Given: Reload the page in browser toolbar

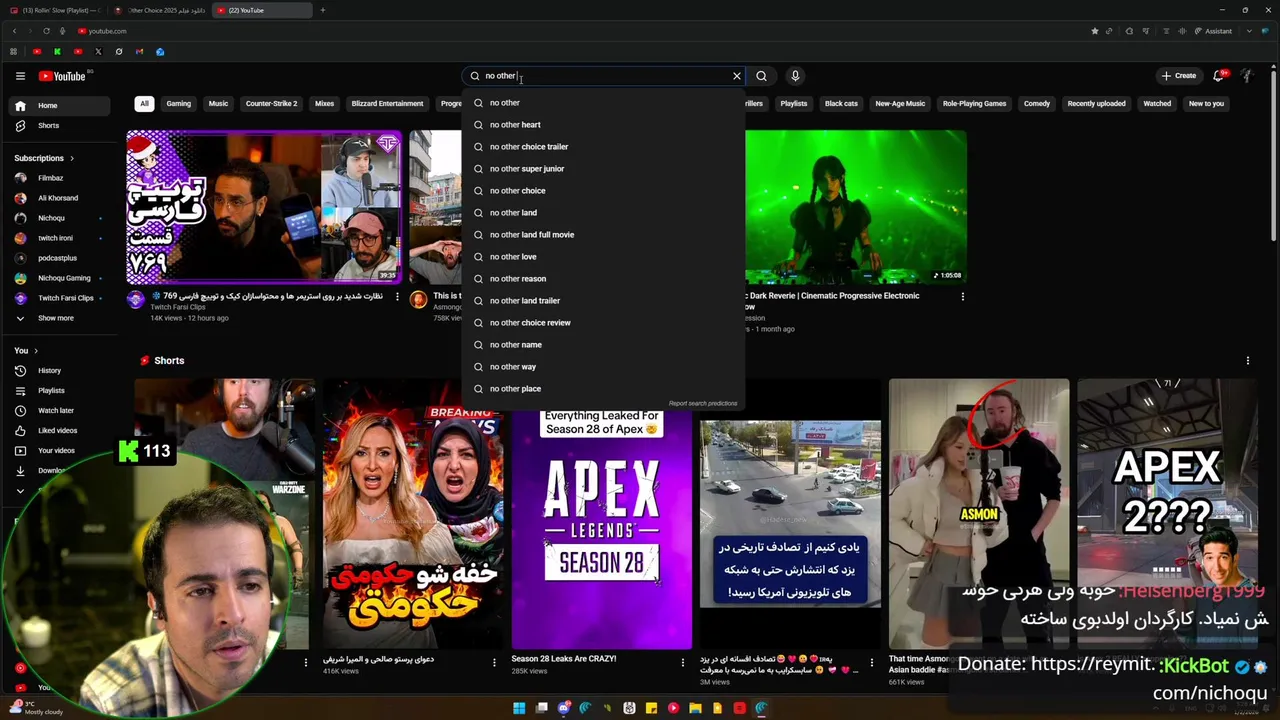Looking at the screenshot, I should click(46, 31).
